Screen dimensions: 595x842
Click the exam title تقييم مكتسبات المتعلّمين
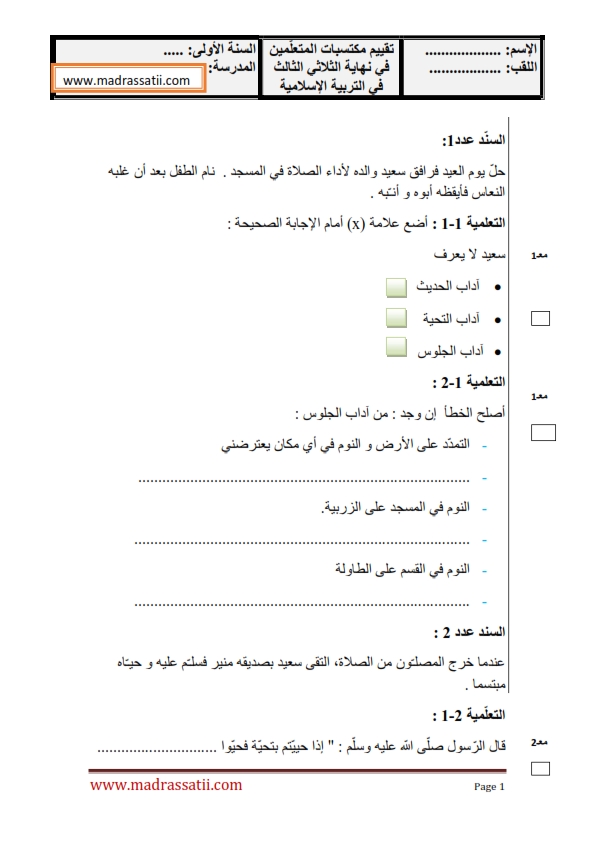coord(331,49)
